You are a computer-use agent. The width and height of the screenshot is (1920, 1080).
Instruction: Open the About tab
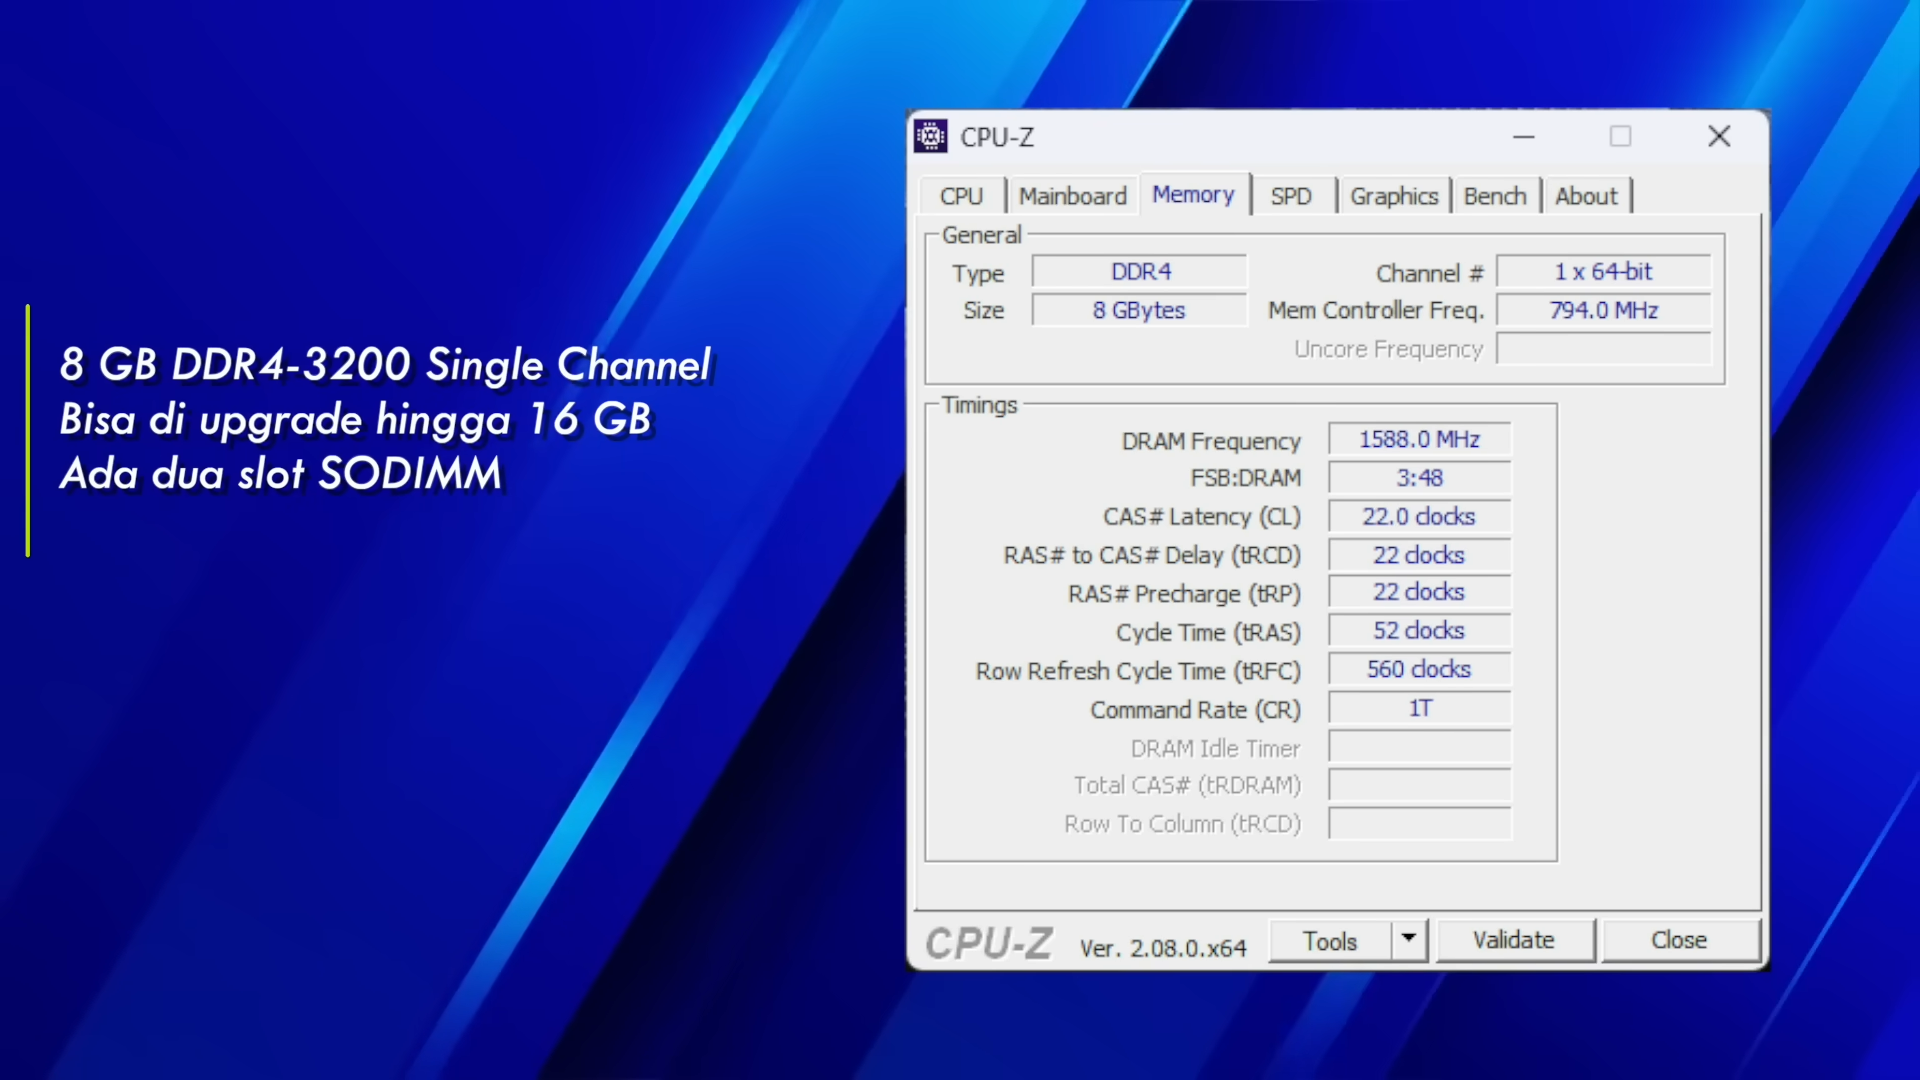[x=1585, y=196]
